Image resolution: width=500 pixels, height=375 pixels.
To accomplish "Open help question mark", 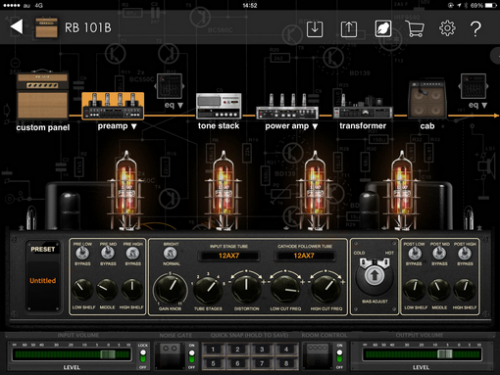I will 476,29.
